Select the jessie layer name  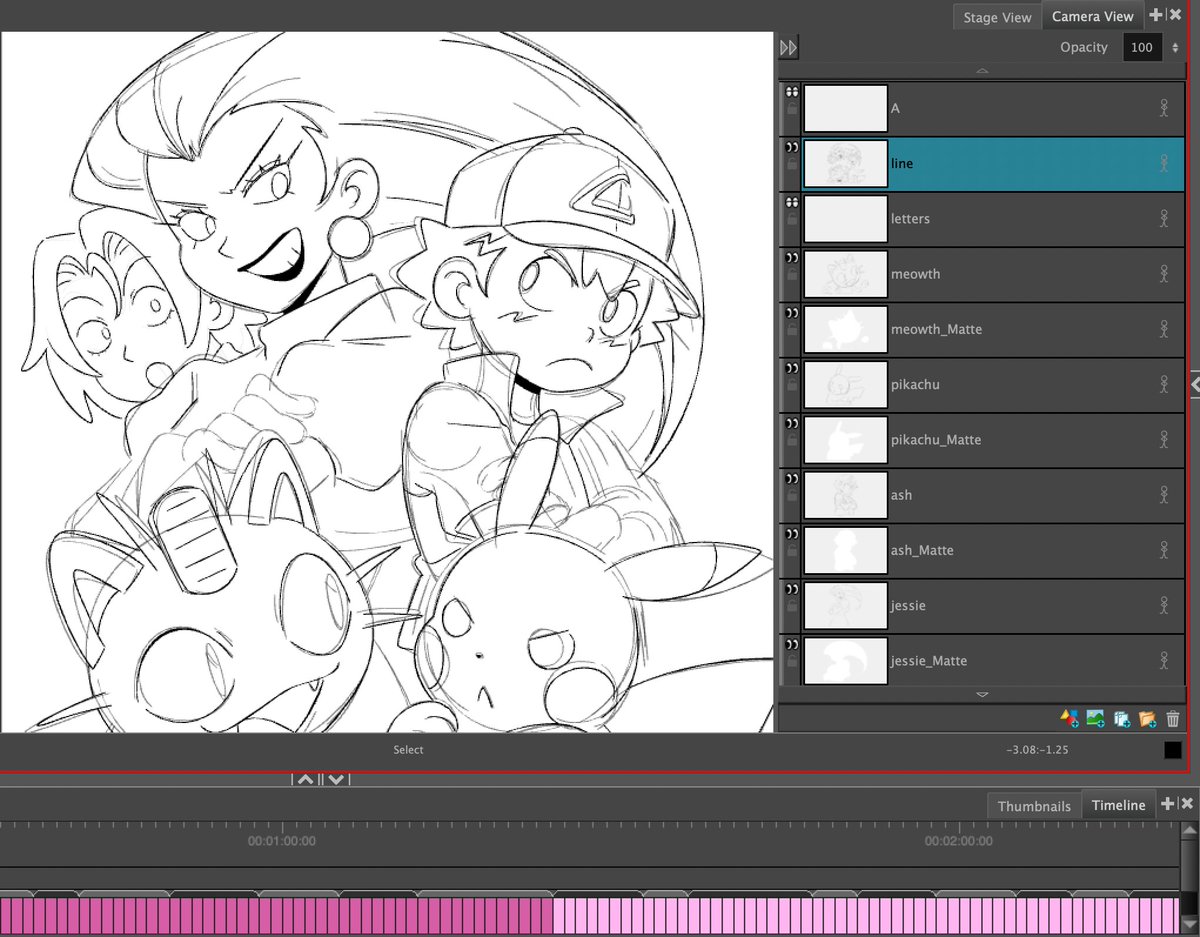(908, 605)
